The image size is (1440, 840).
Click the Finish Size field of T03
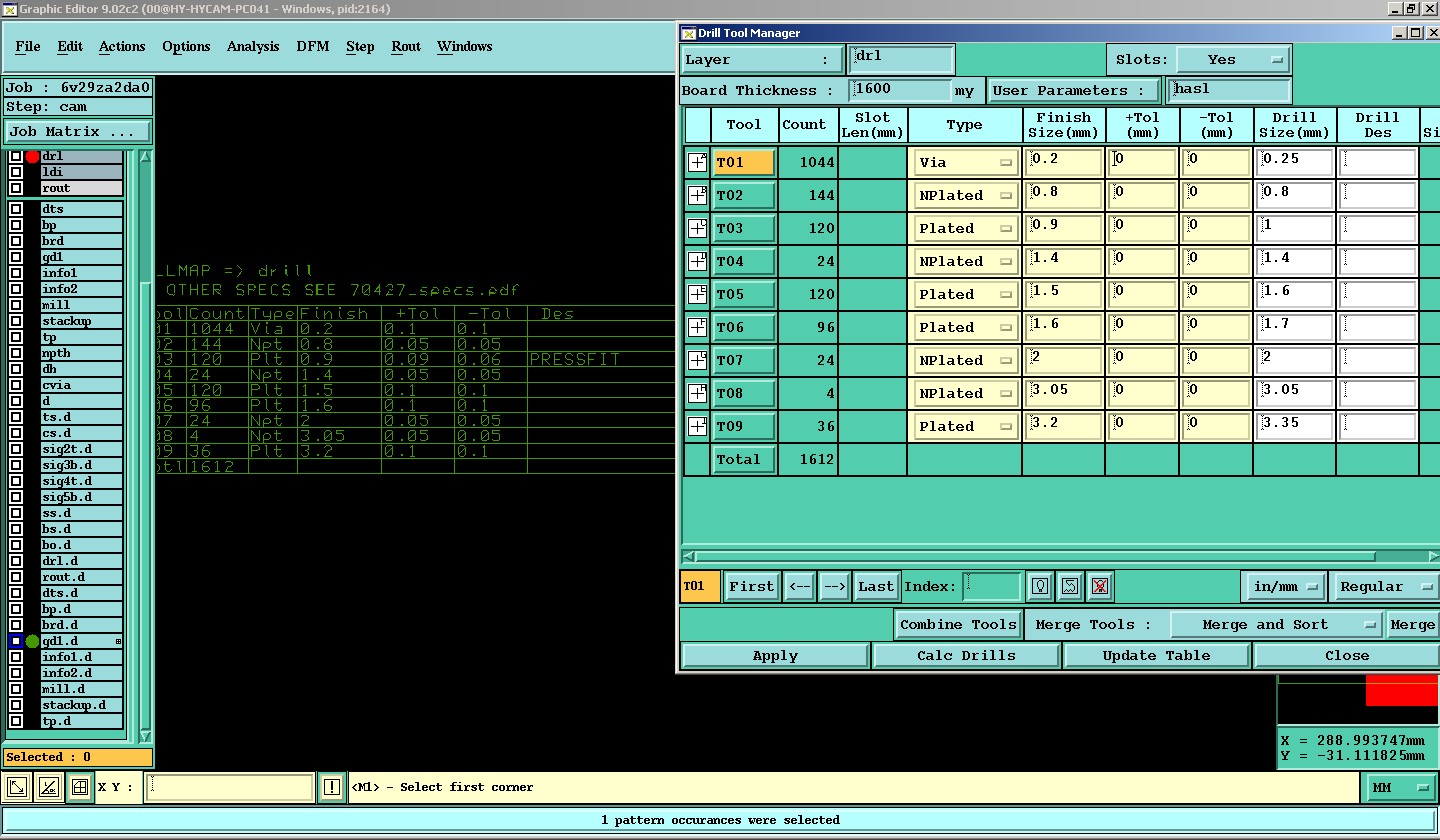(x=1062, y=229)
